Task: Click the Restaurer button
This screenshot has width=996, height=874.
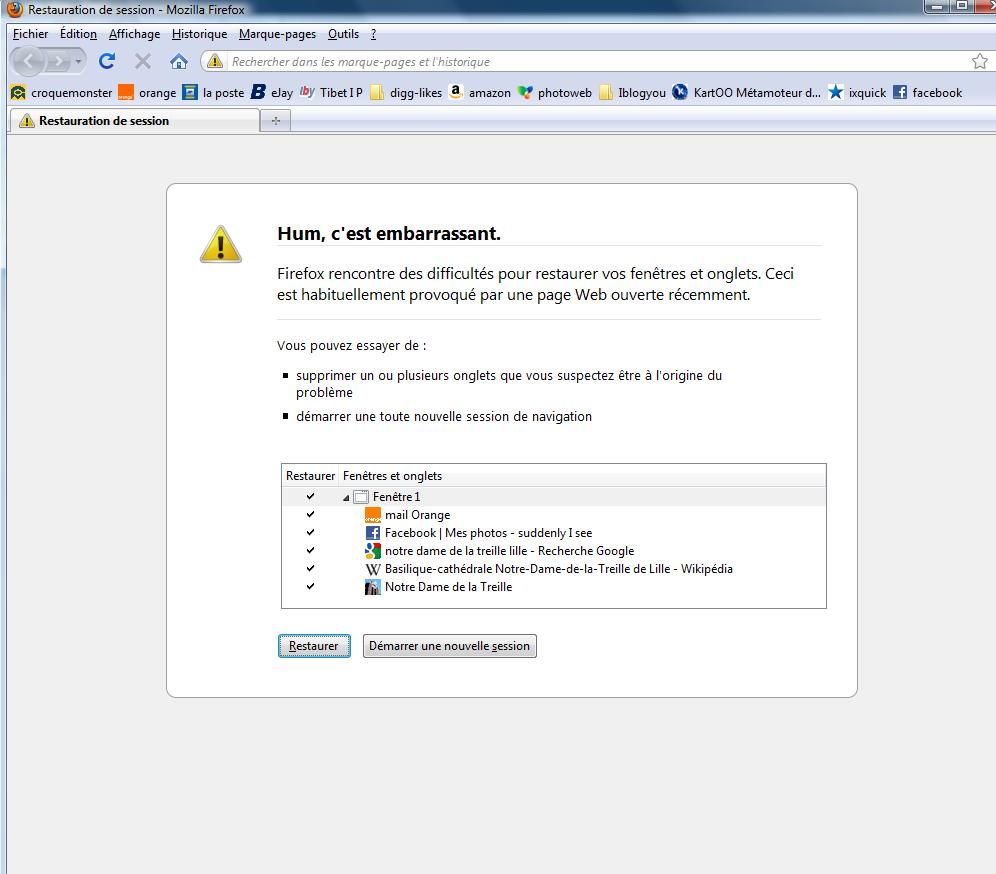Action: [x=314, y=646]
